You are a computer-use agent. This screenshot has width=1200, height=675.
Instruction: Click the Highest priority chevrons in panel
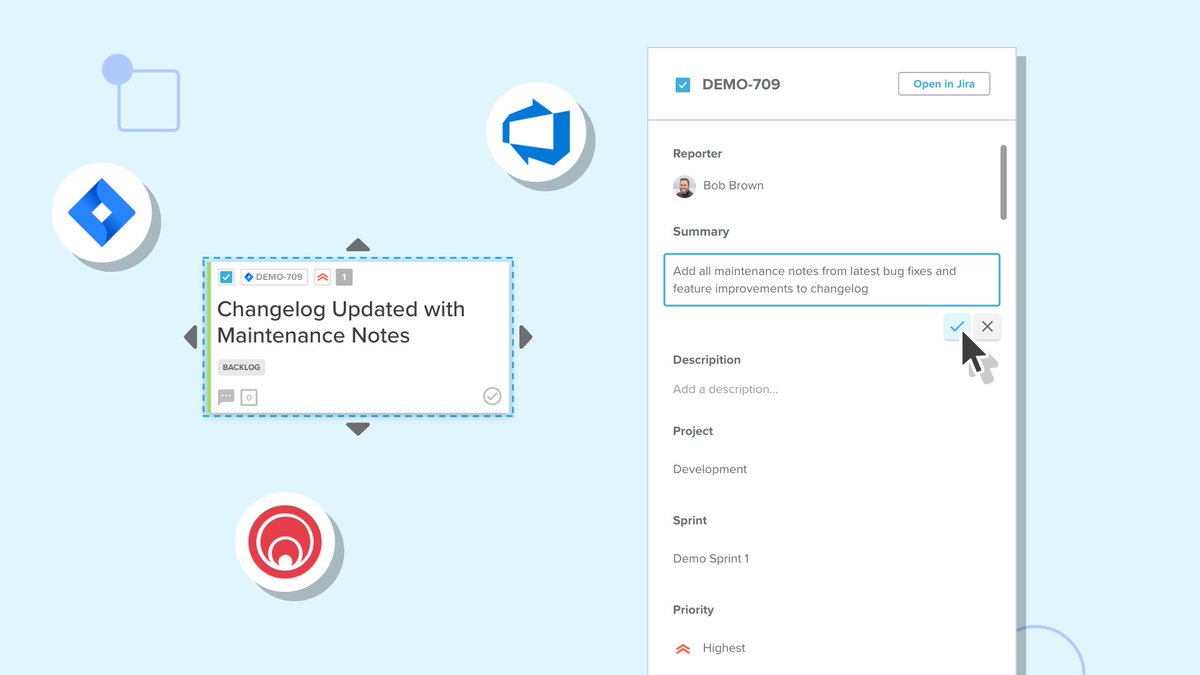coord(683,648)
